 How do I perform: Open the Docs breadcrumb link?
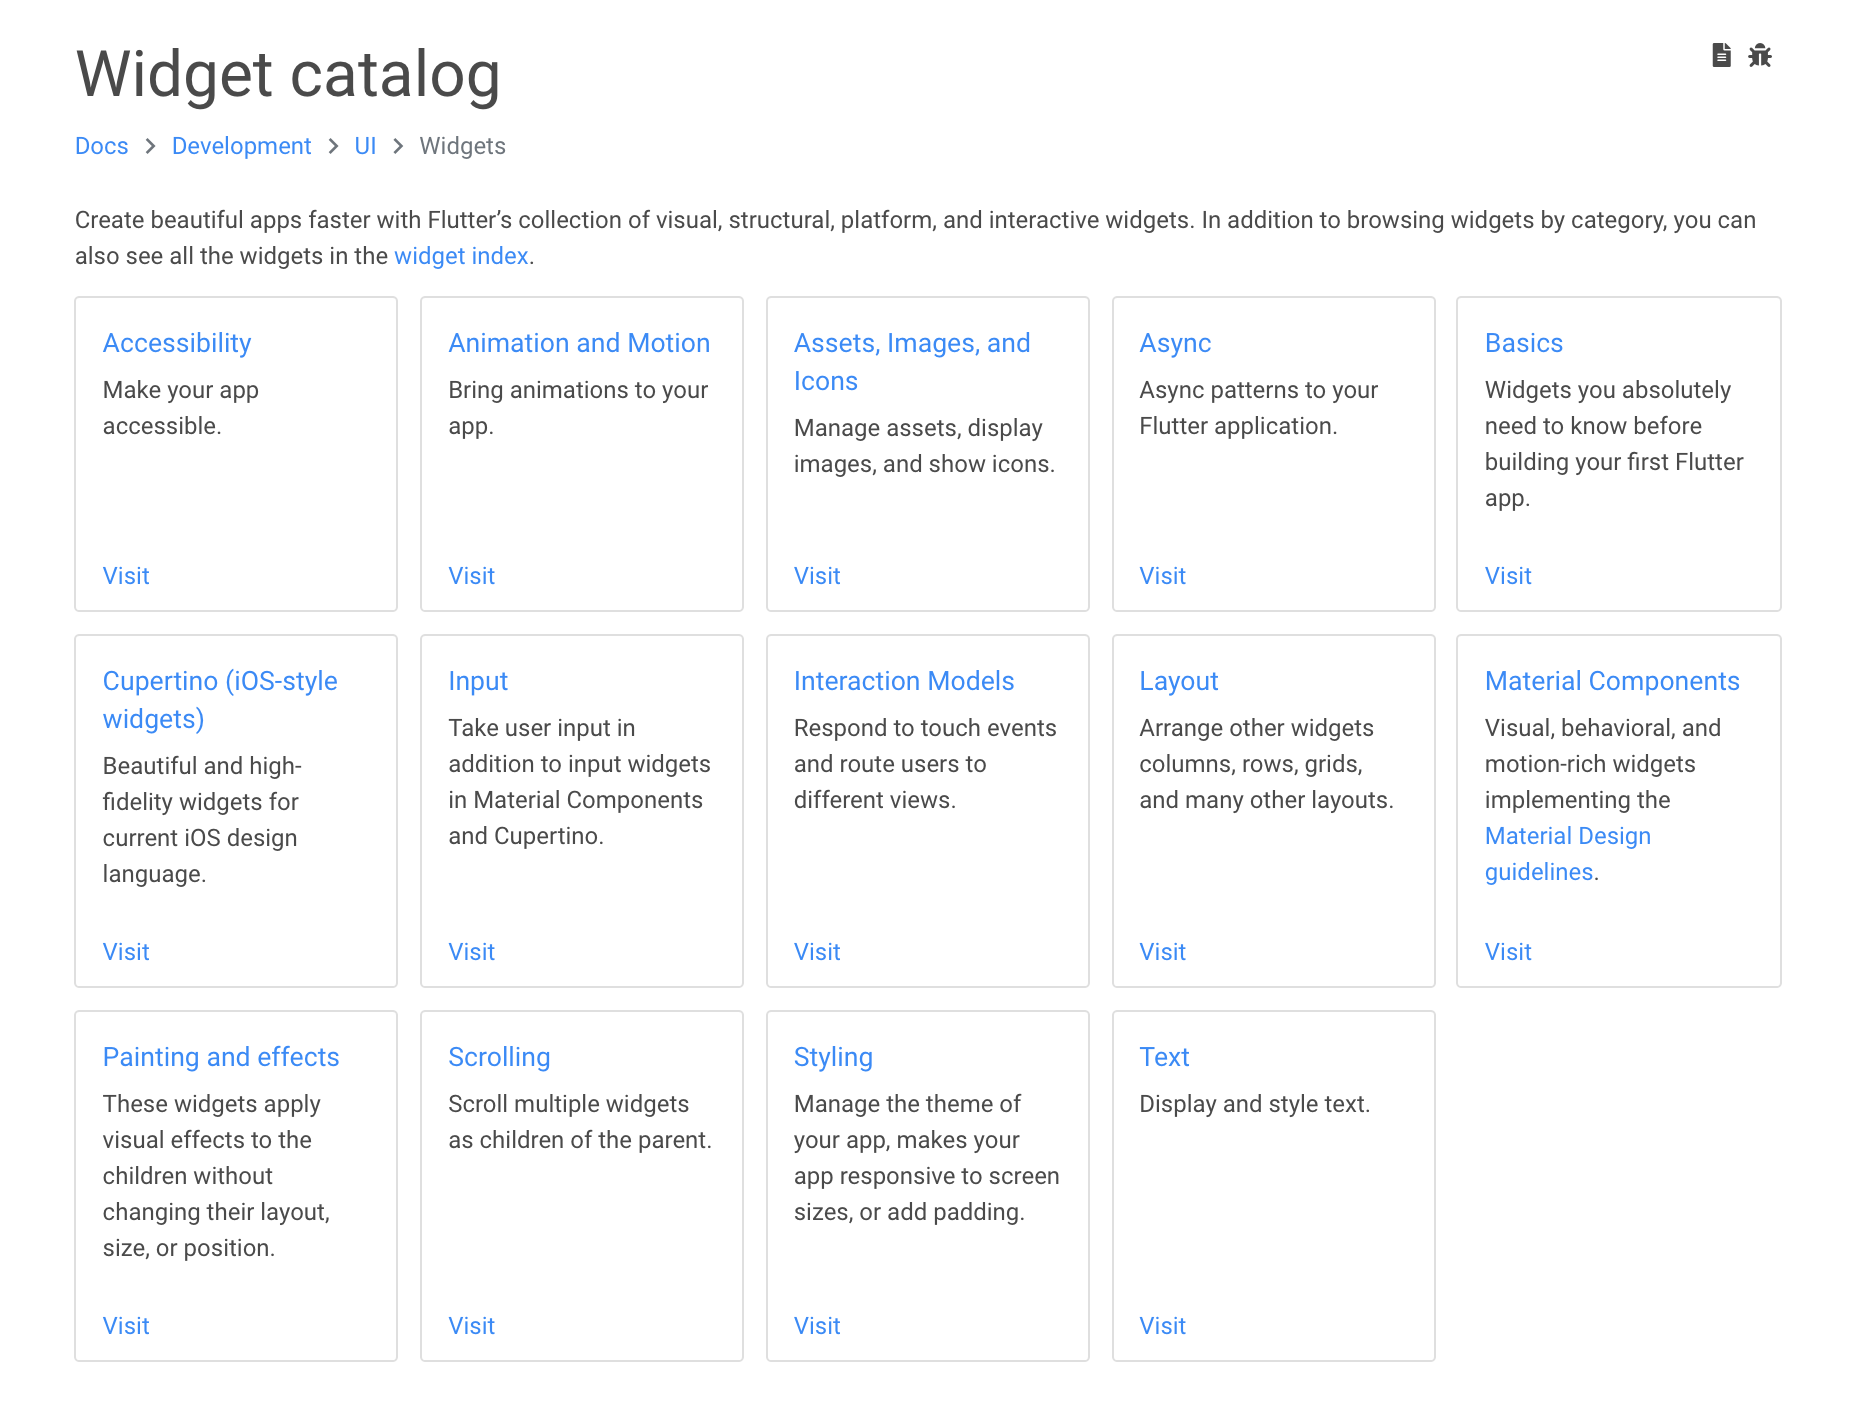[x=102, y=146]
